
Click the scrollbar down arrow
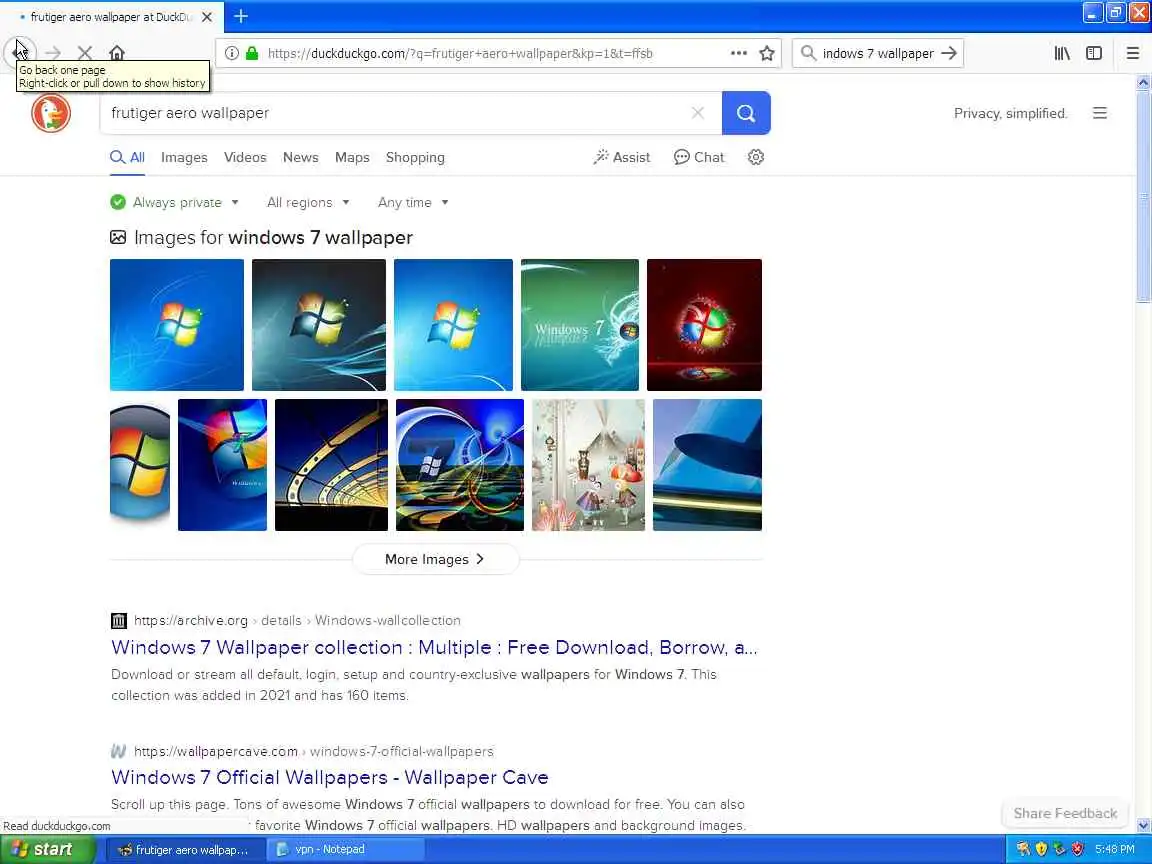pos(1143,826)
